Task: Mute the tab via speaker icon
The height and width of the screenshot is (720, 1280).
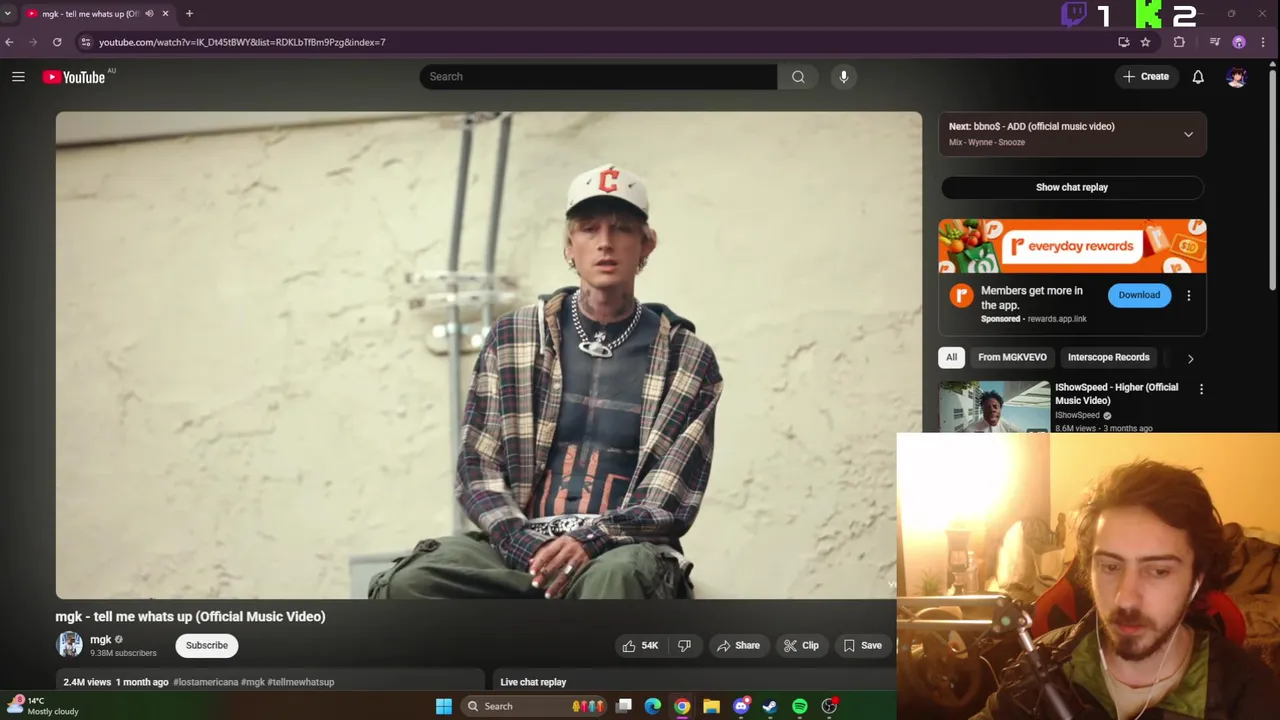Action: [149, 14]
